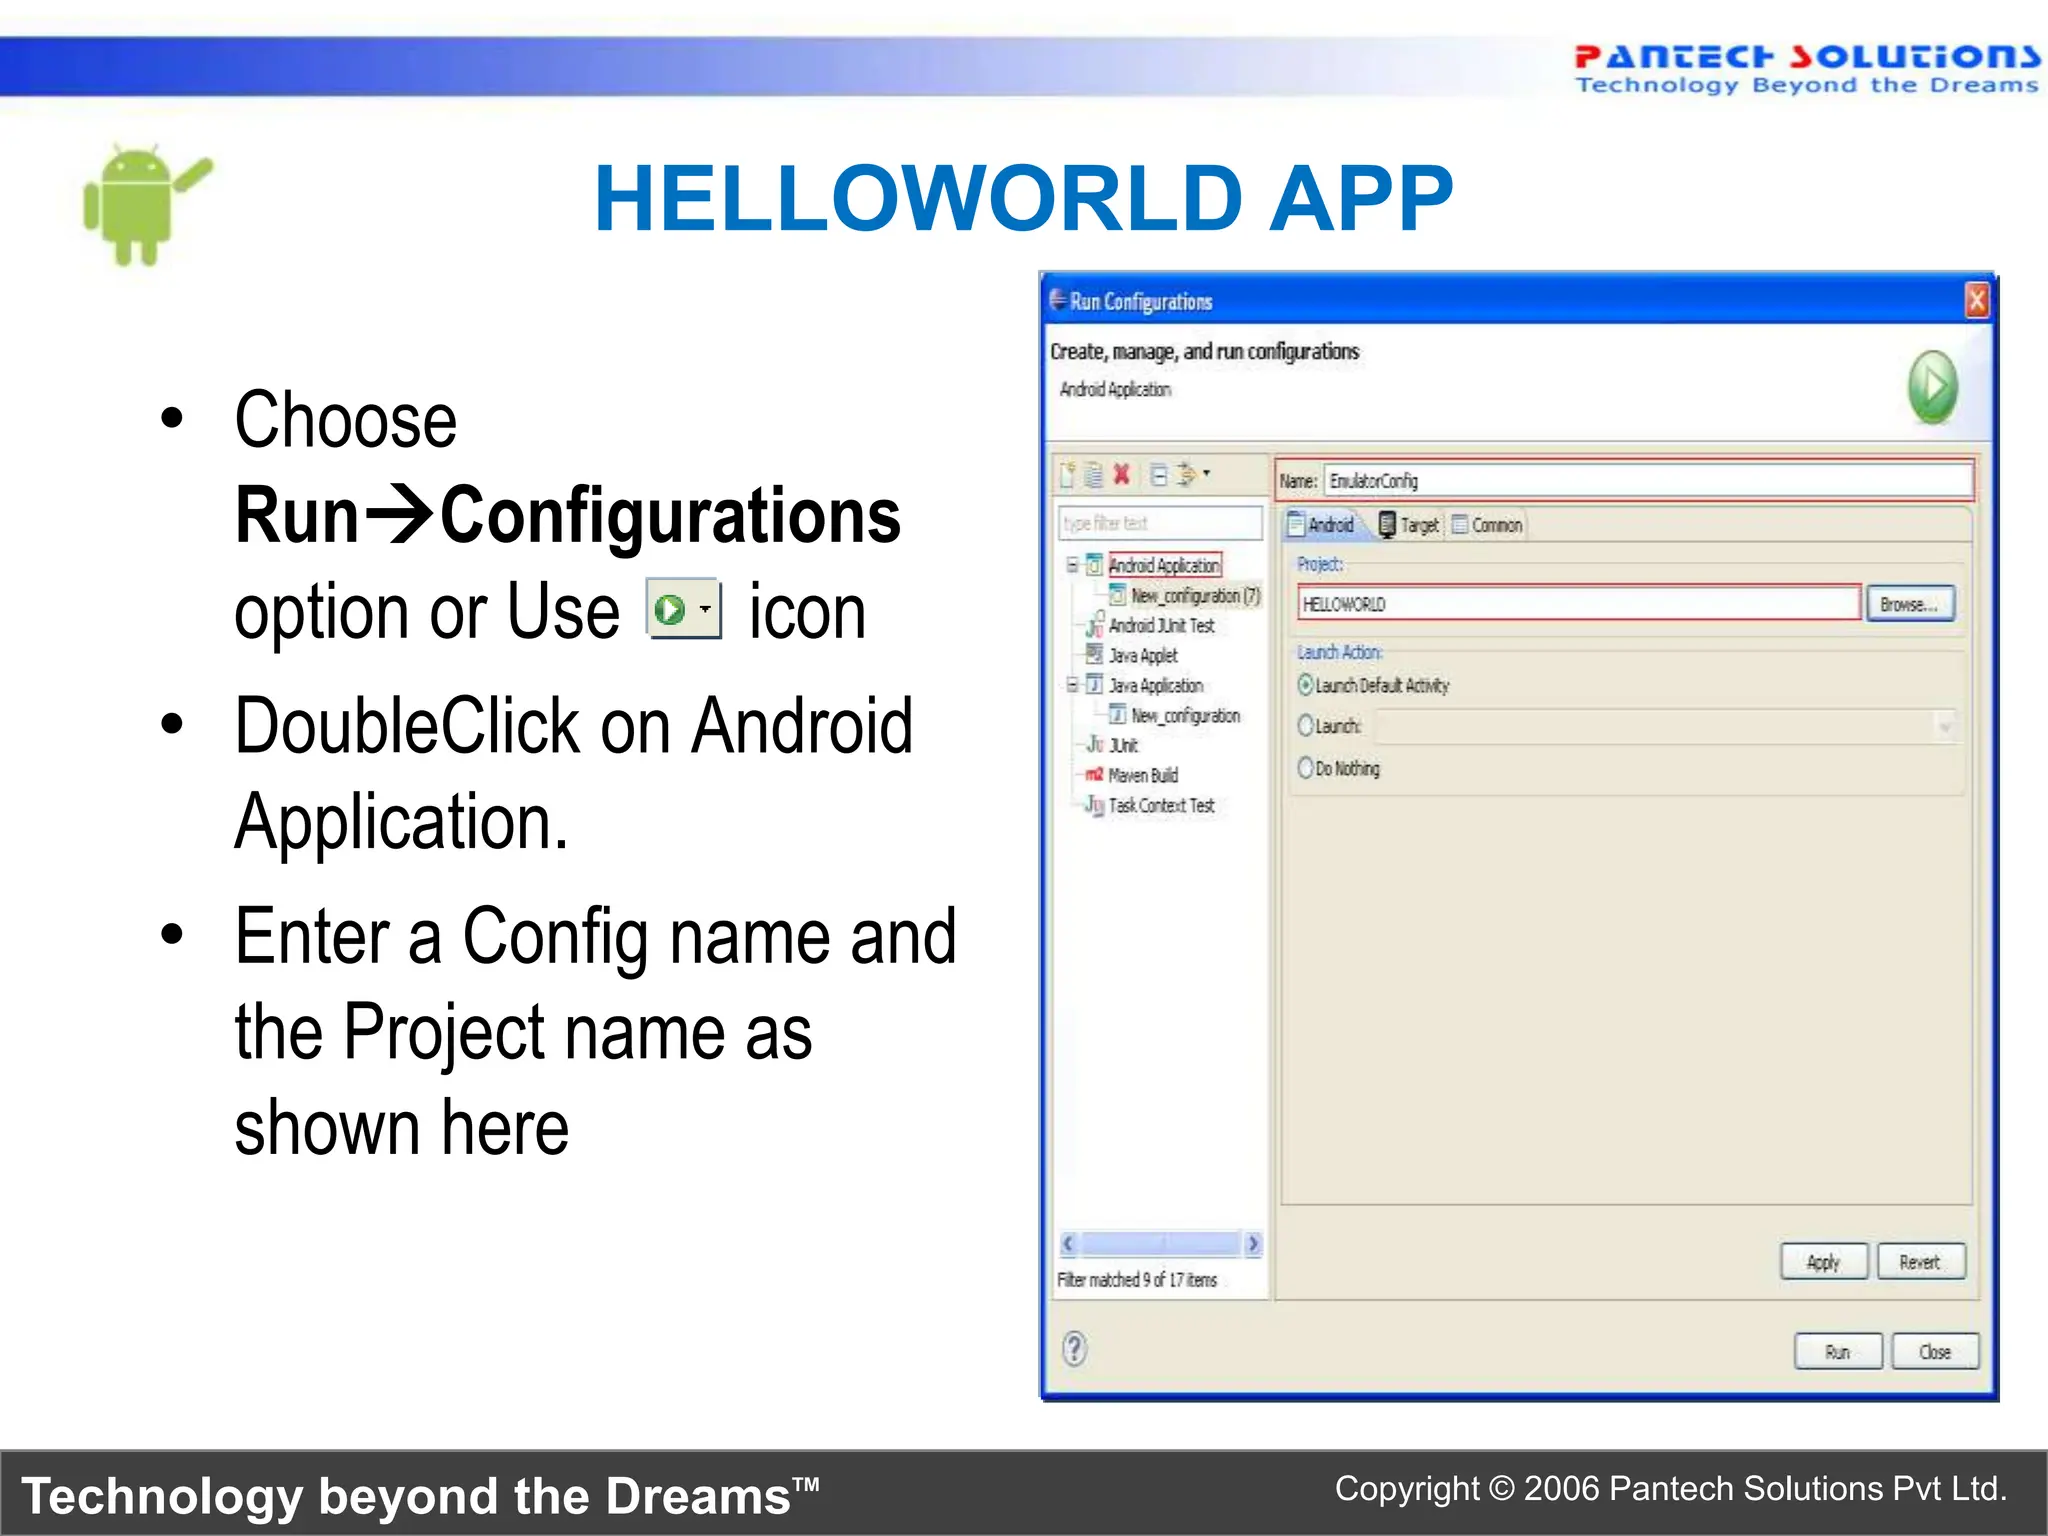Click the tree horizontal scrollbar thumb
The image size is (2048, 1536).
(1162, 1243)
